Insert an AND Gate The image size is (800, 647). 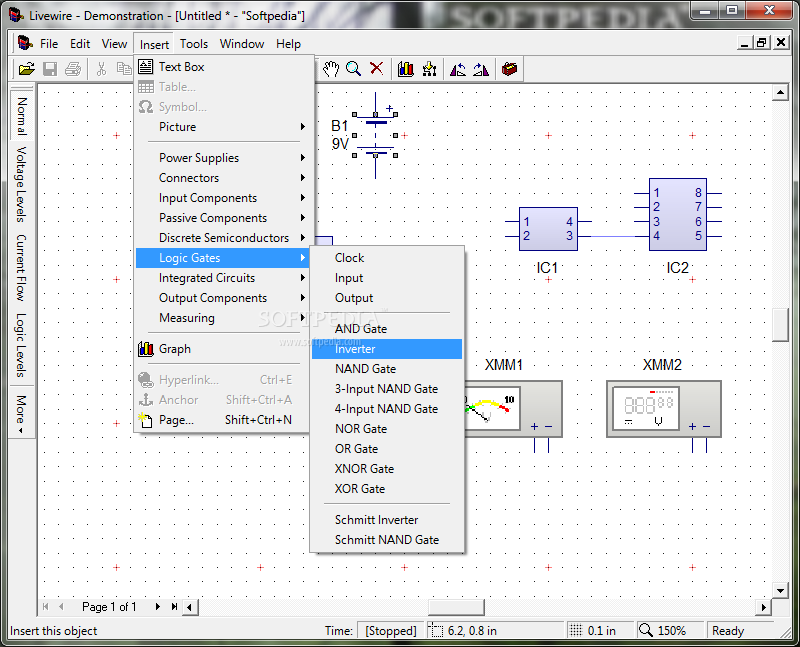[x=387, y=329]
